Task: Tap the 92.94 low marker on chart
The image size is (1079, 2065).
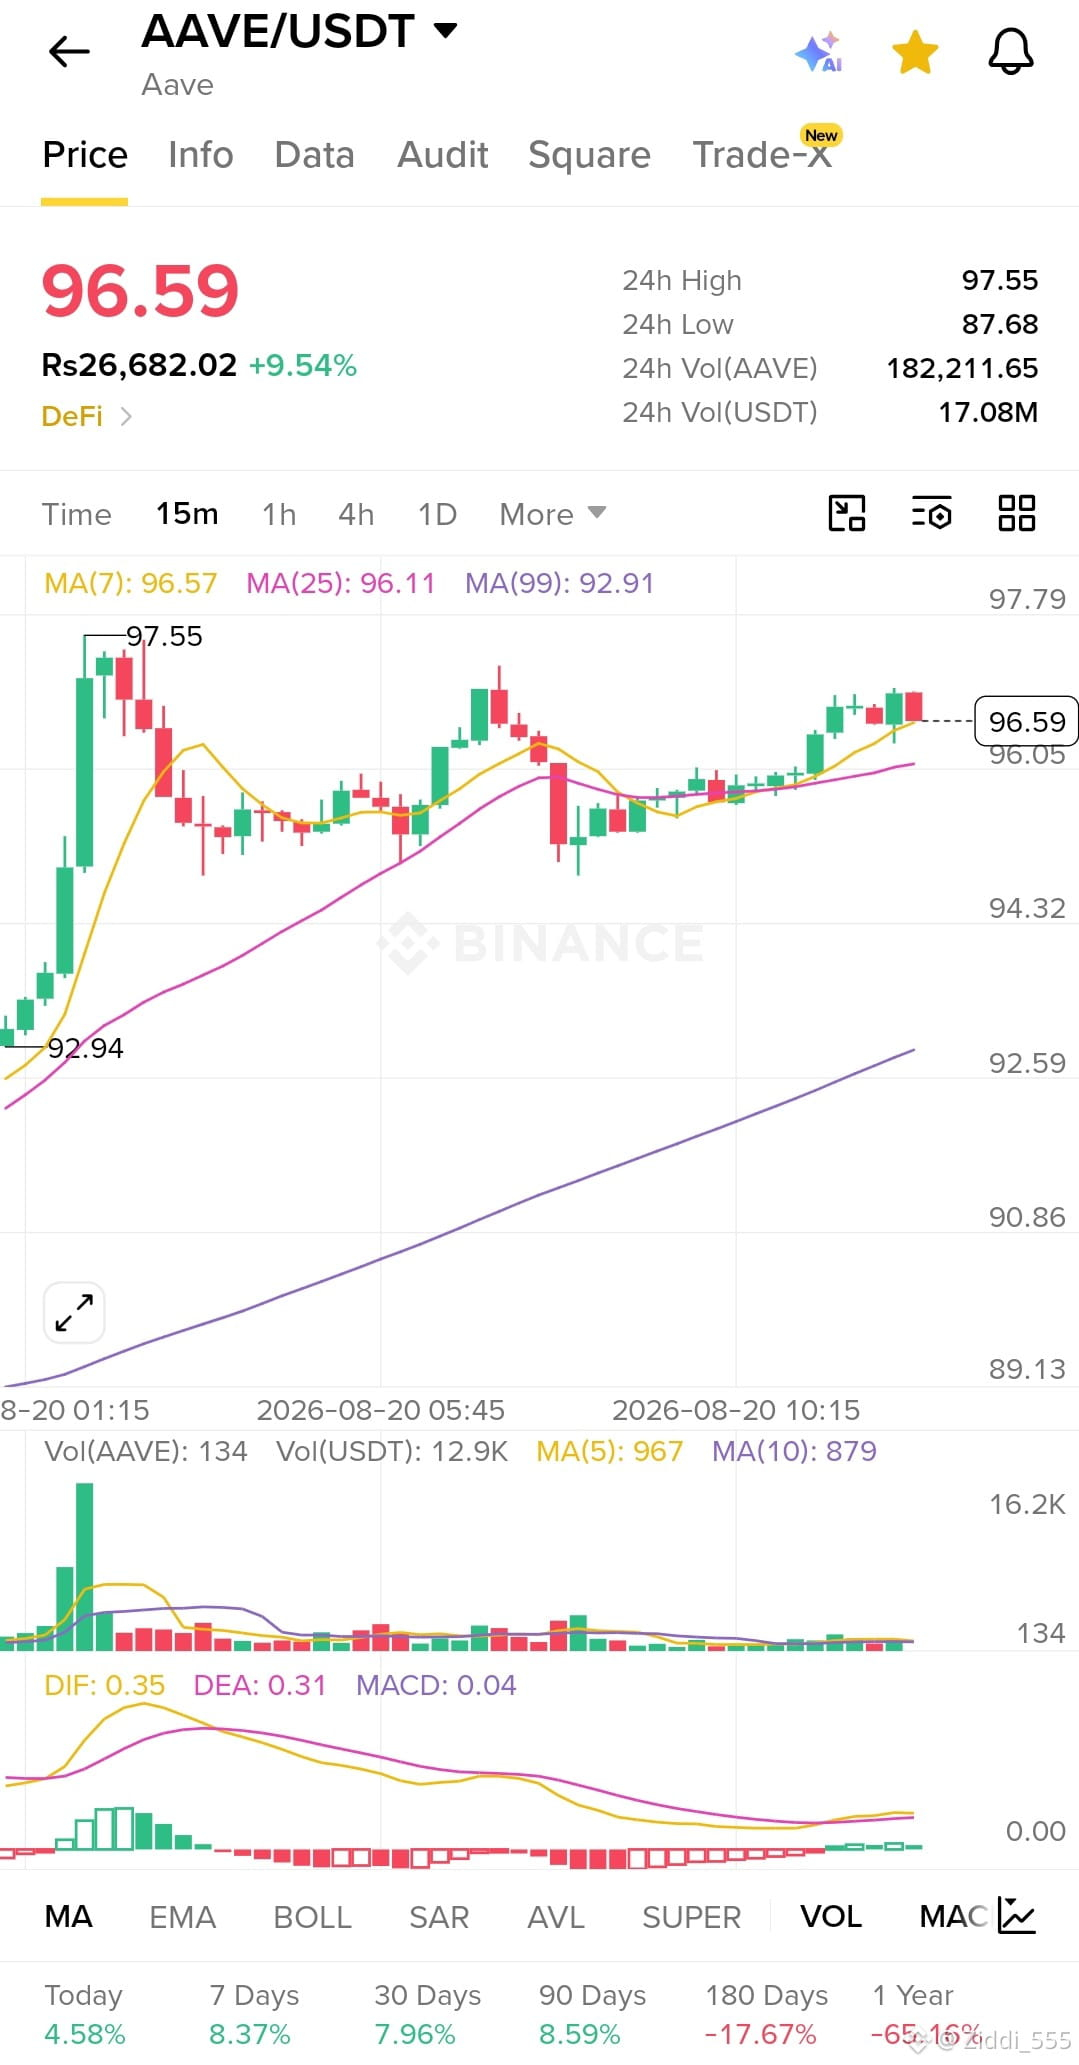Action: tap(86, 1048)
